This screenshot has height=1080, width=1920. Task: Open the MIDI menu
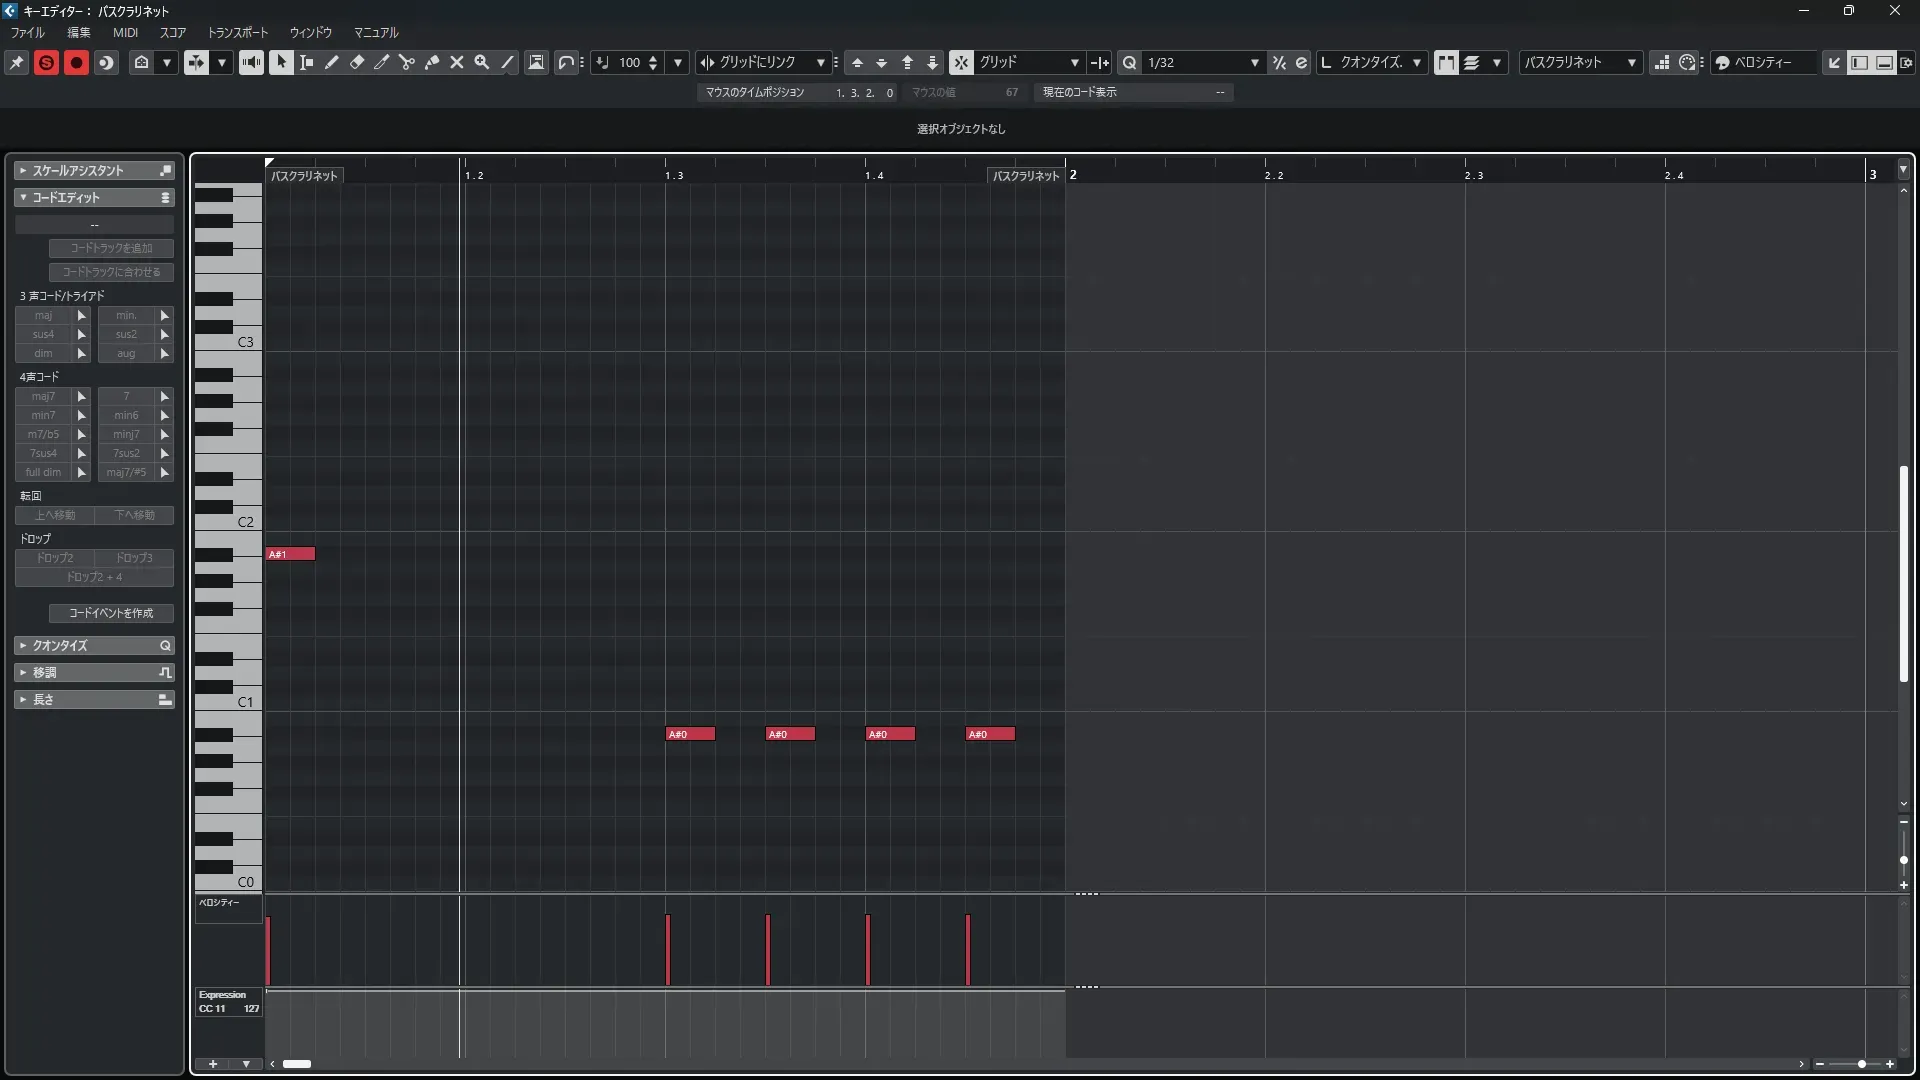pos(125,32)
